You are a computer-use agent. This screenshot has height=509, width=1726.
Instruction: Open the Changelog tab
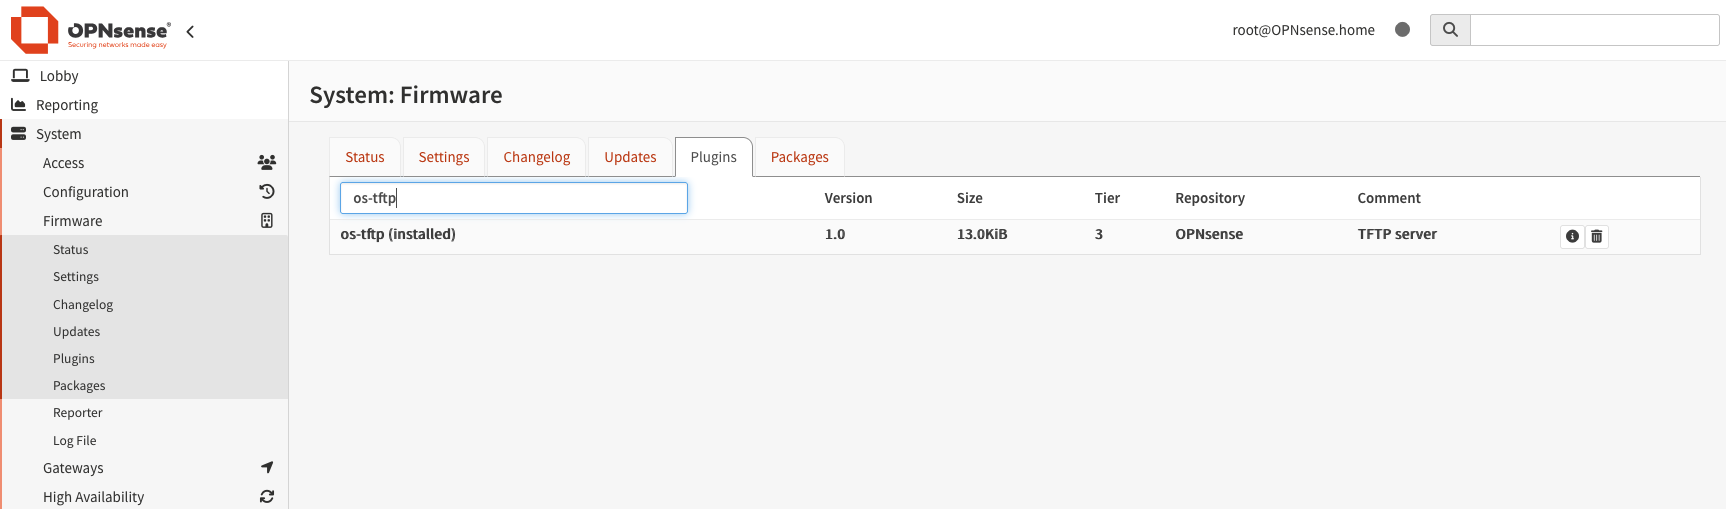[x=536, y=157]
